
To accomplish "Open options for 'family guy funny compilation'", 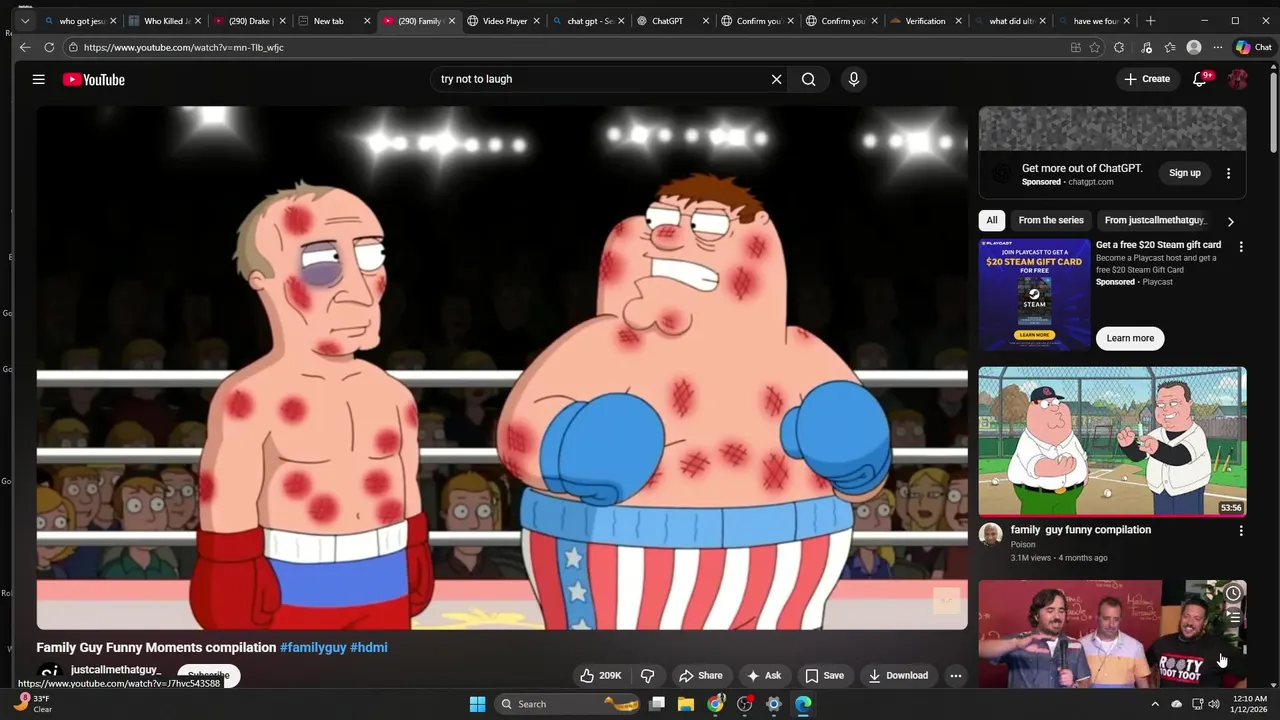I will (1241, 531).
